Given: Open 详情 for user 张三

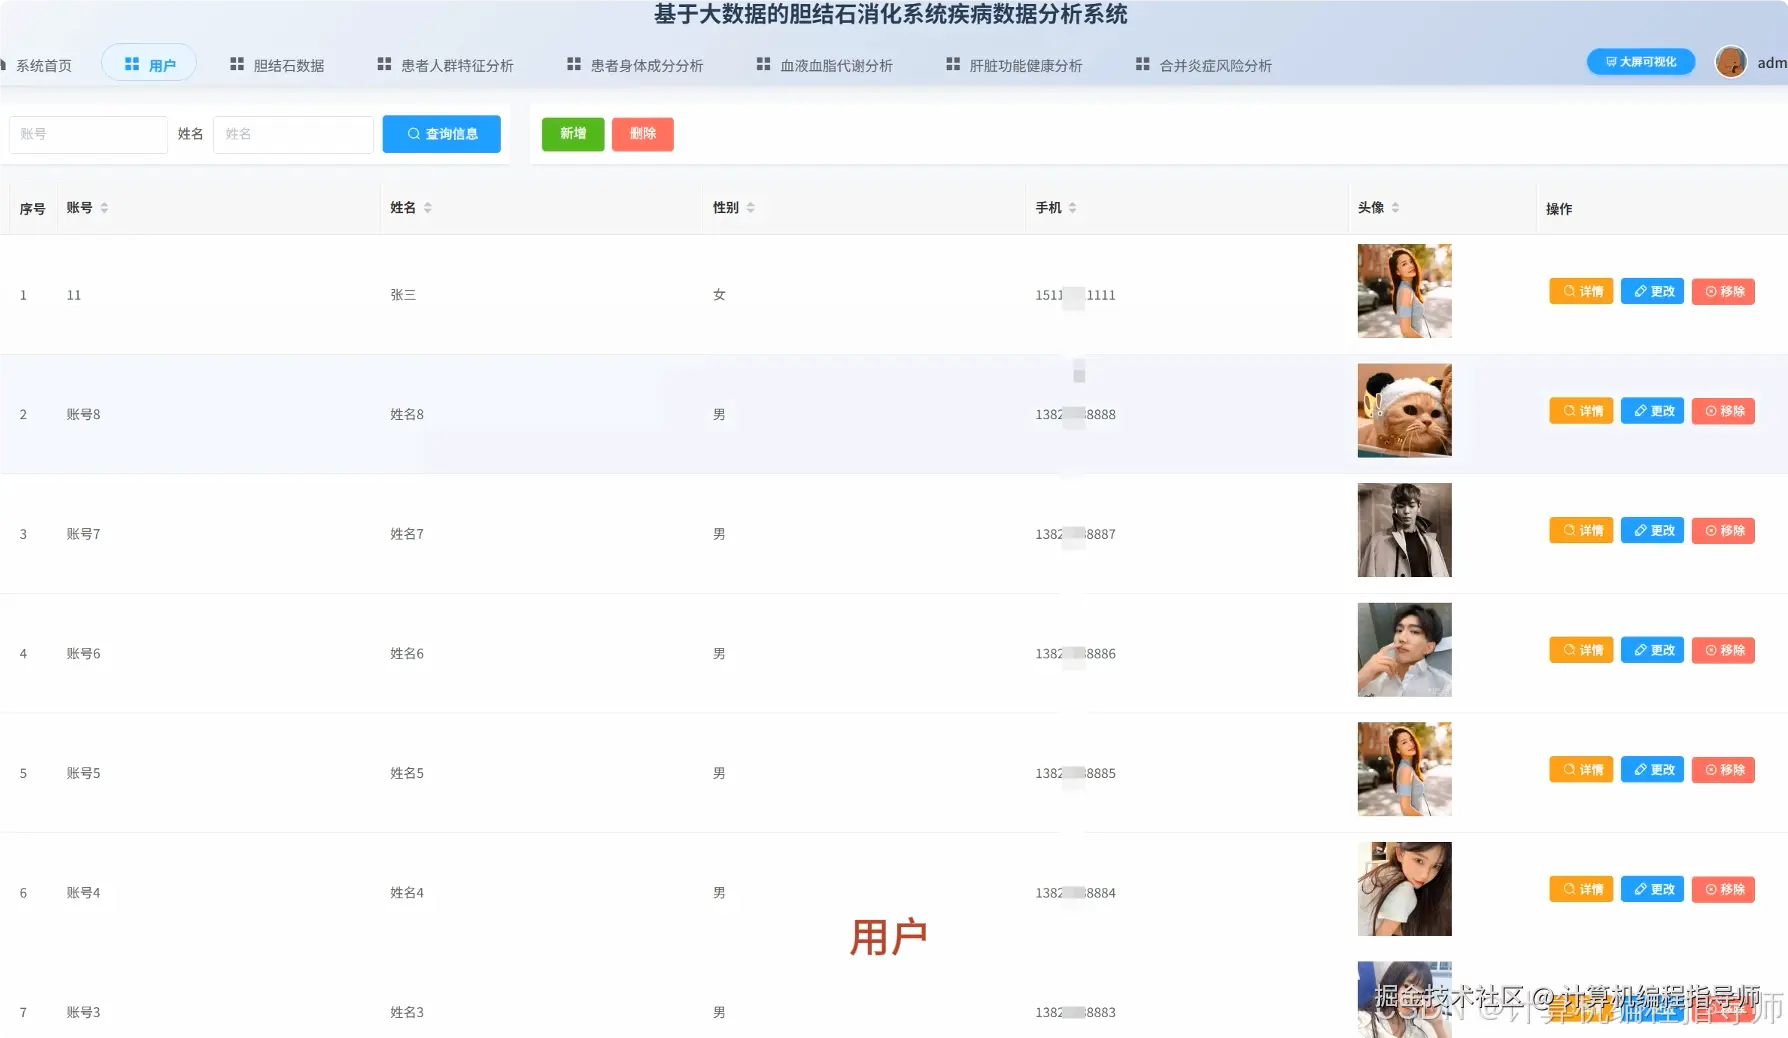Looking at the screenshot, I should tap(1580, 291).
